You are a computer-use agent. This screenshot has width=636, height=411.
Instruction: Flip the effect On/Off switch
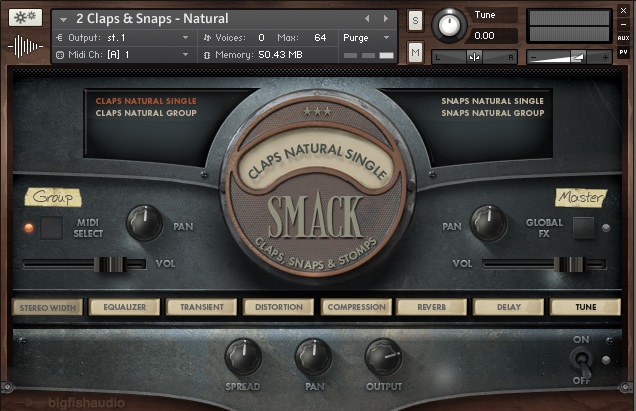pos(582,362)
